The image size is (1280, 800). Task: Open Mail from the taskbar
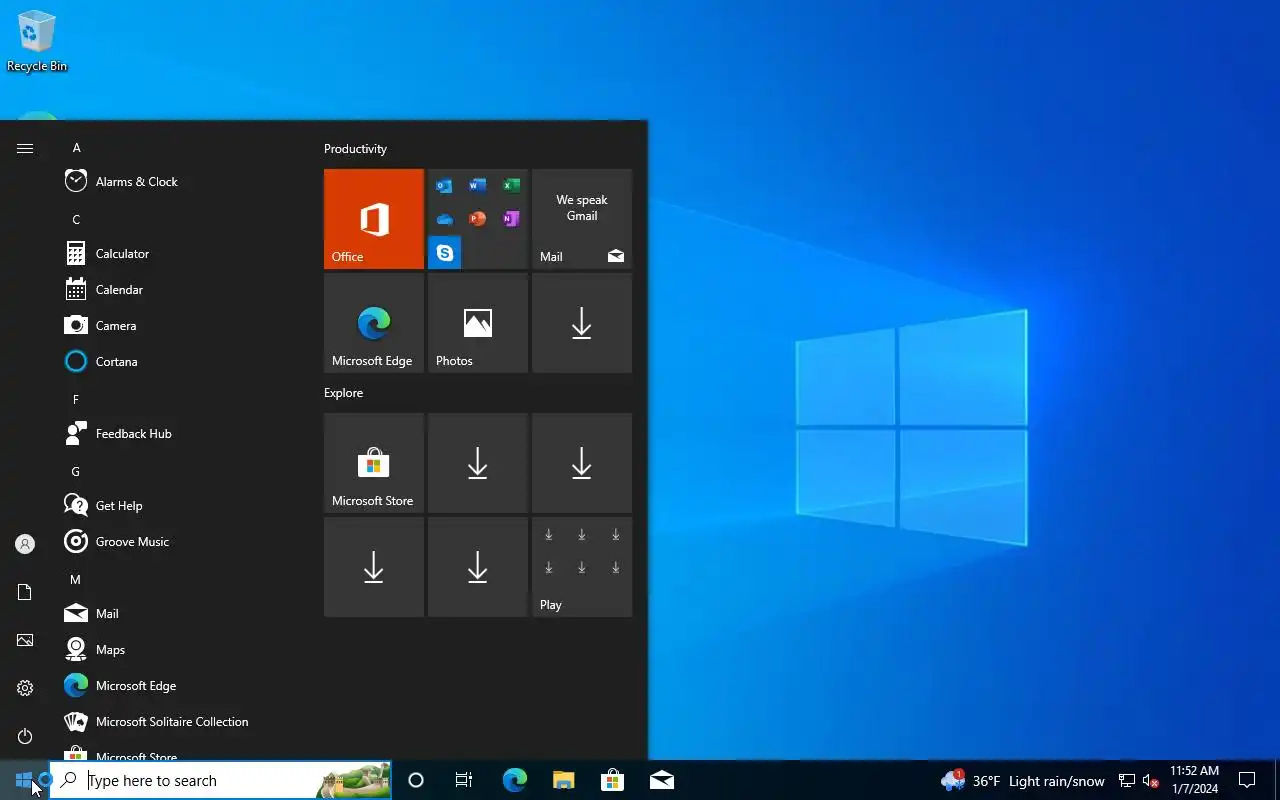[661, 780]
